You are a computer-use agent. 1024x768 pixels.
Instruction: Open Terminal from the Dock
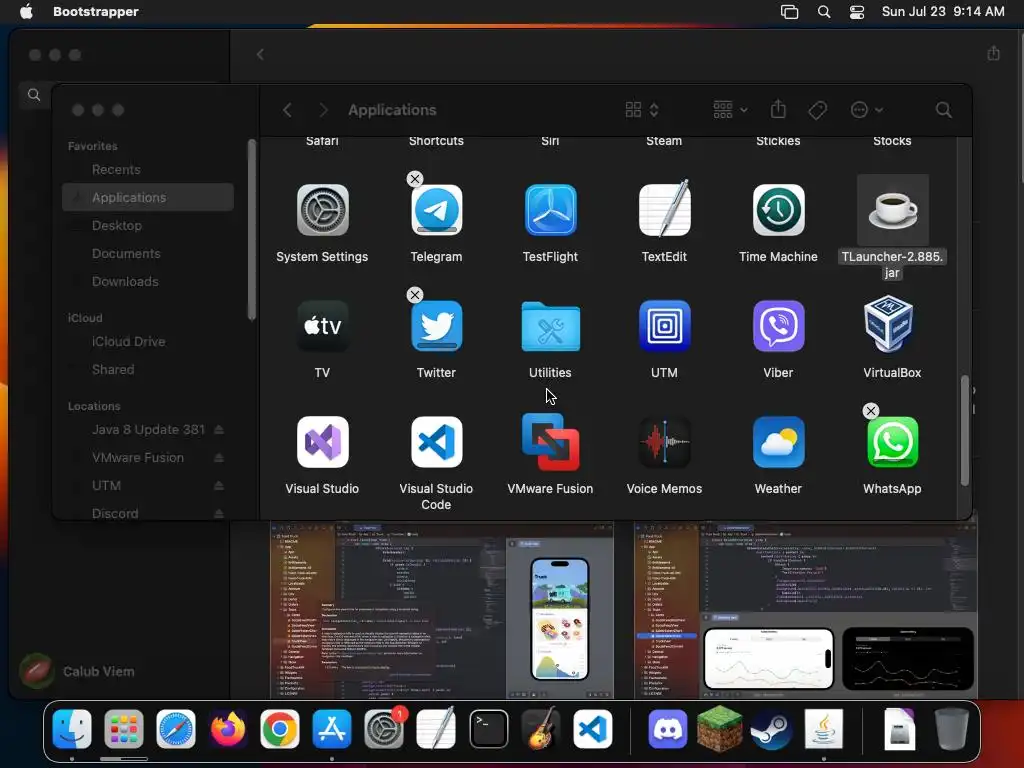tap(488, 729)
